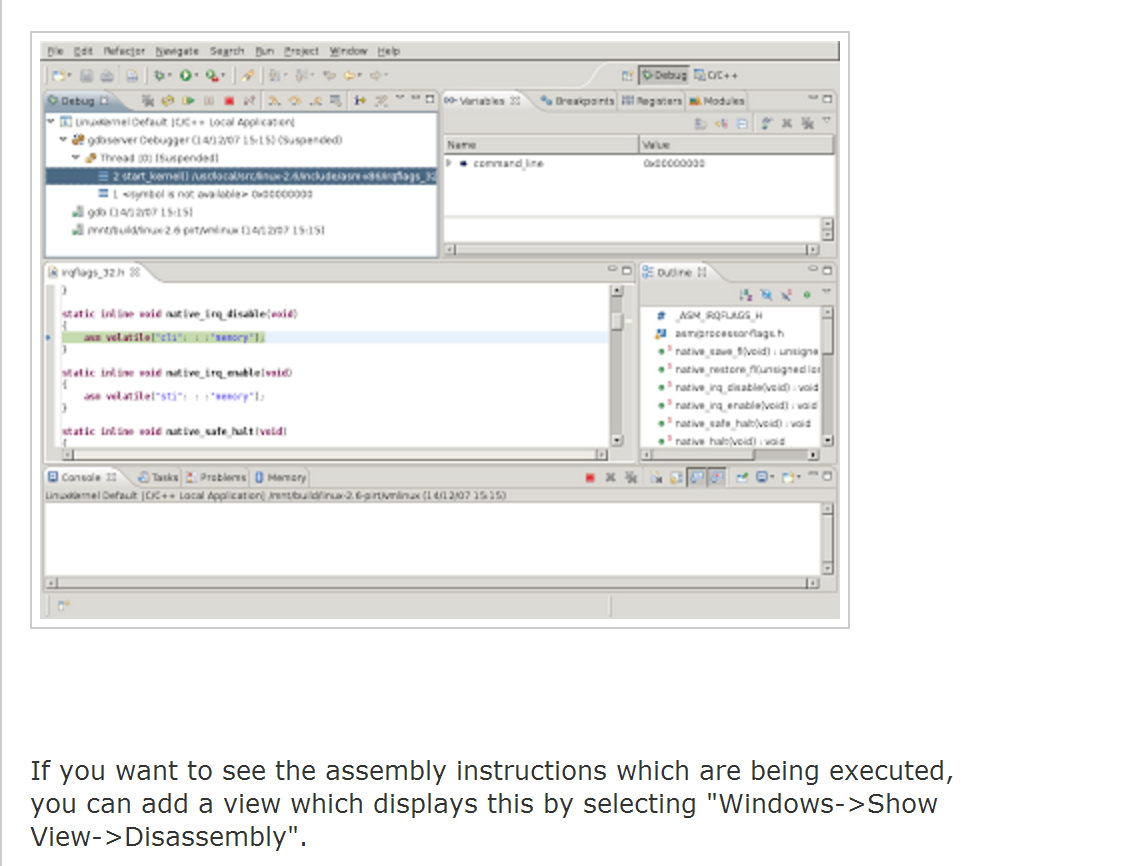Click the Suspend (pause) icon
The width and height of the screenshot is (1137, 866).
[x=209, y=100]
